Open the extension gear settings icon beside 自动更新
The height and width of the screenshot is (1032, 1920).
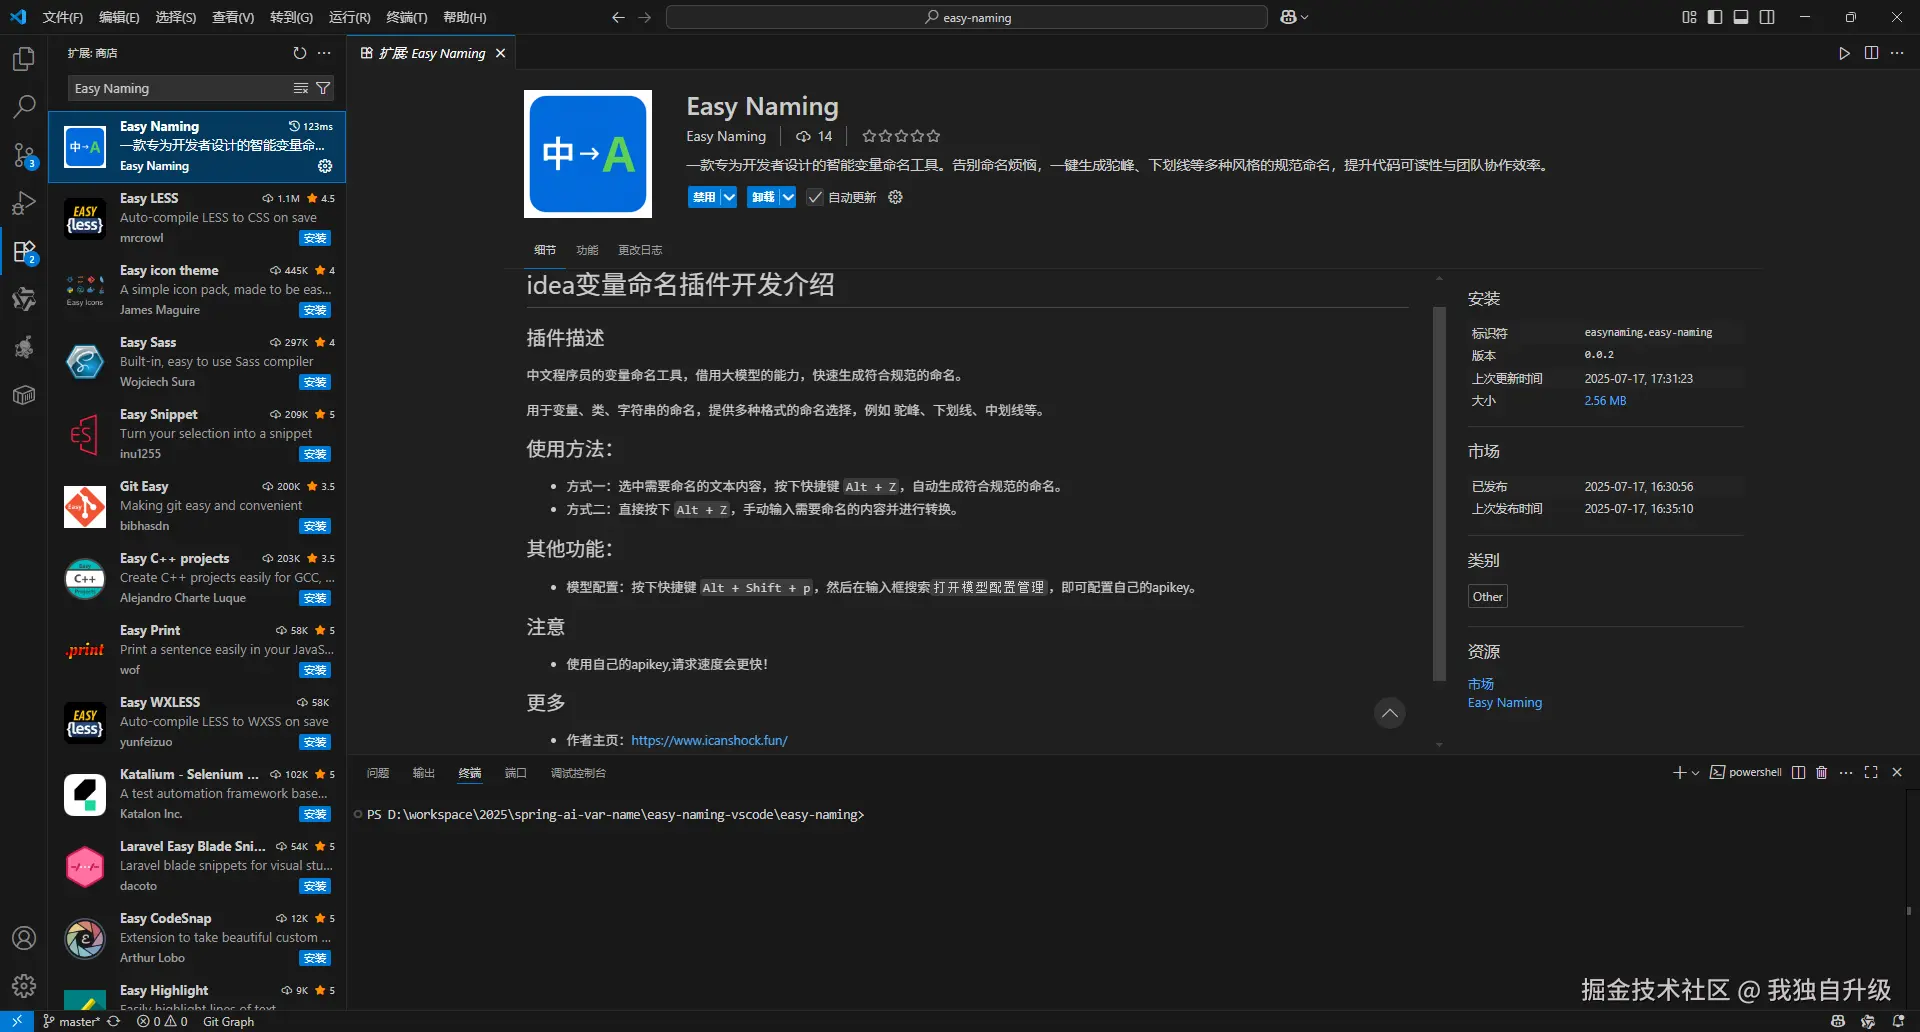(x=895, y=197)
